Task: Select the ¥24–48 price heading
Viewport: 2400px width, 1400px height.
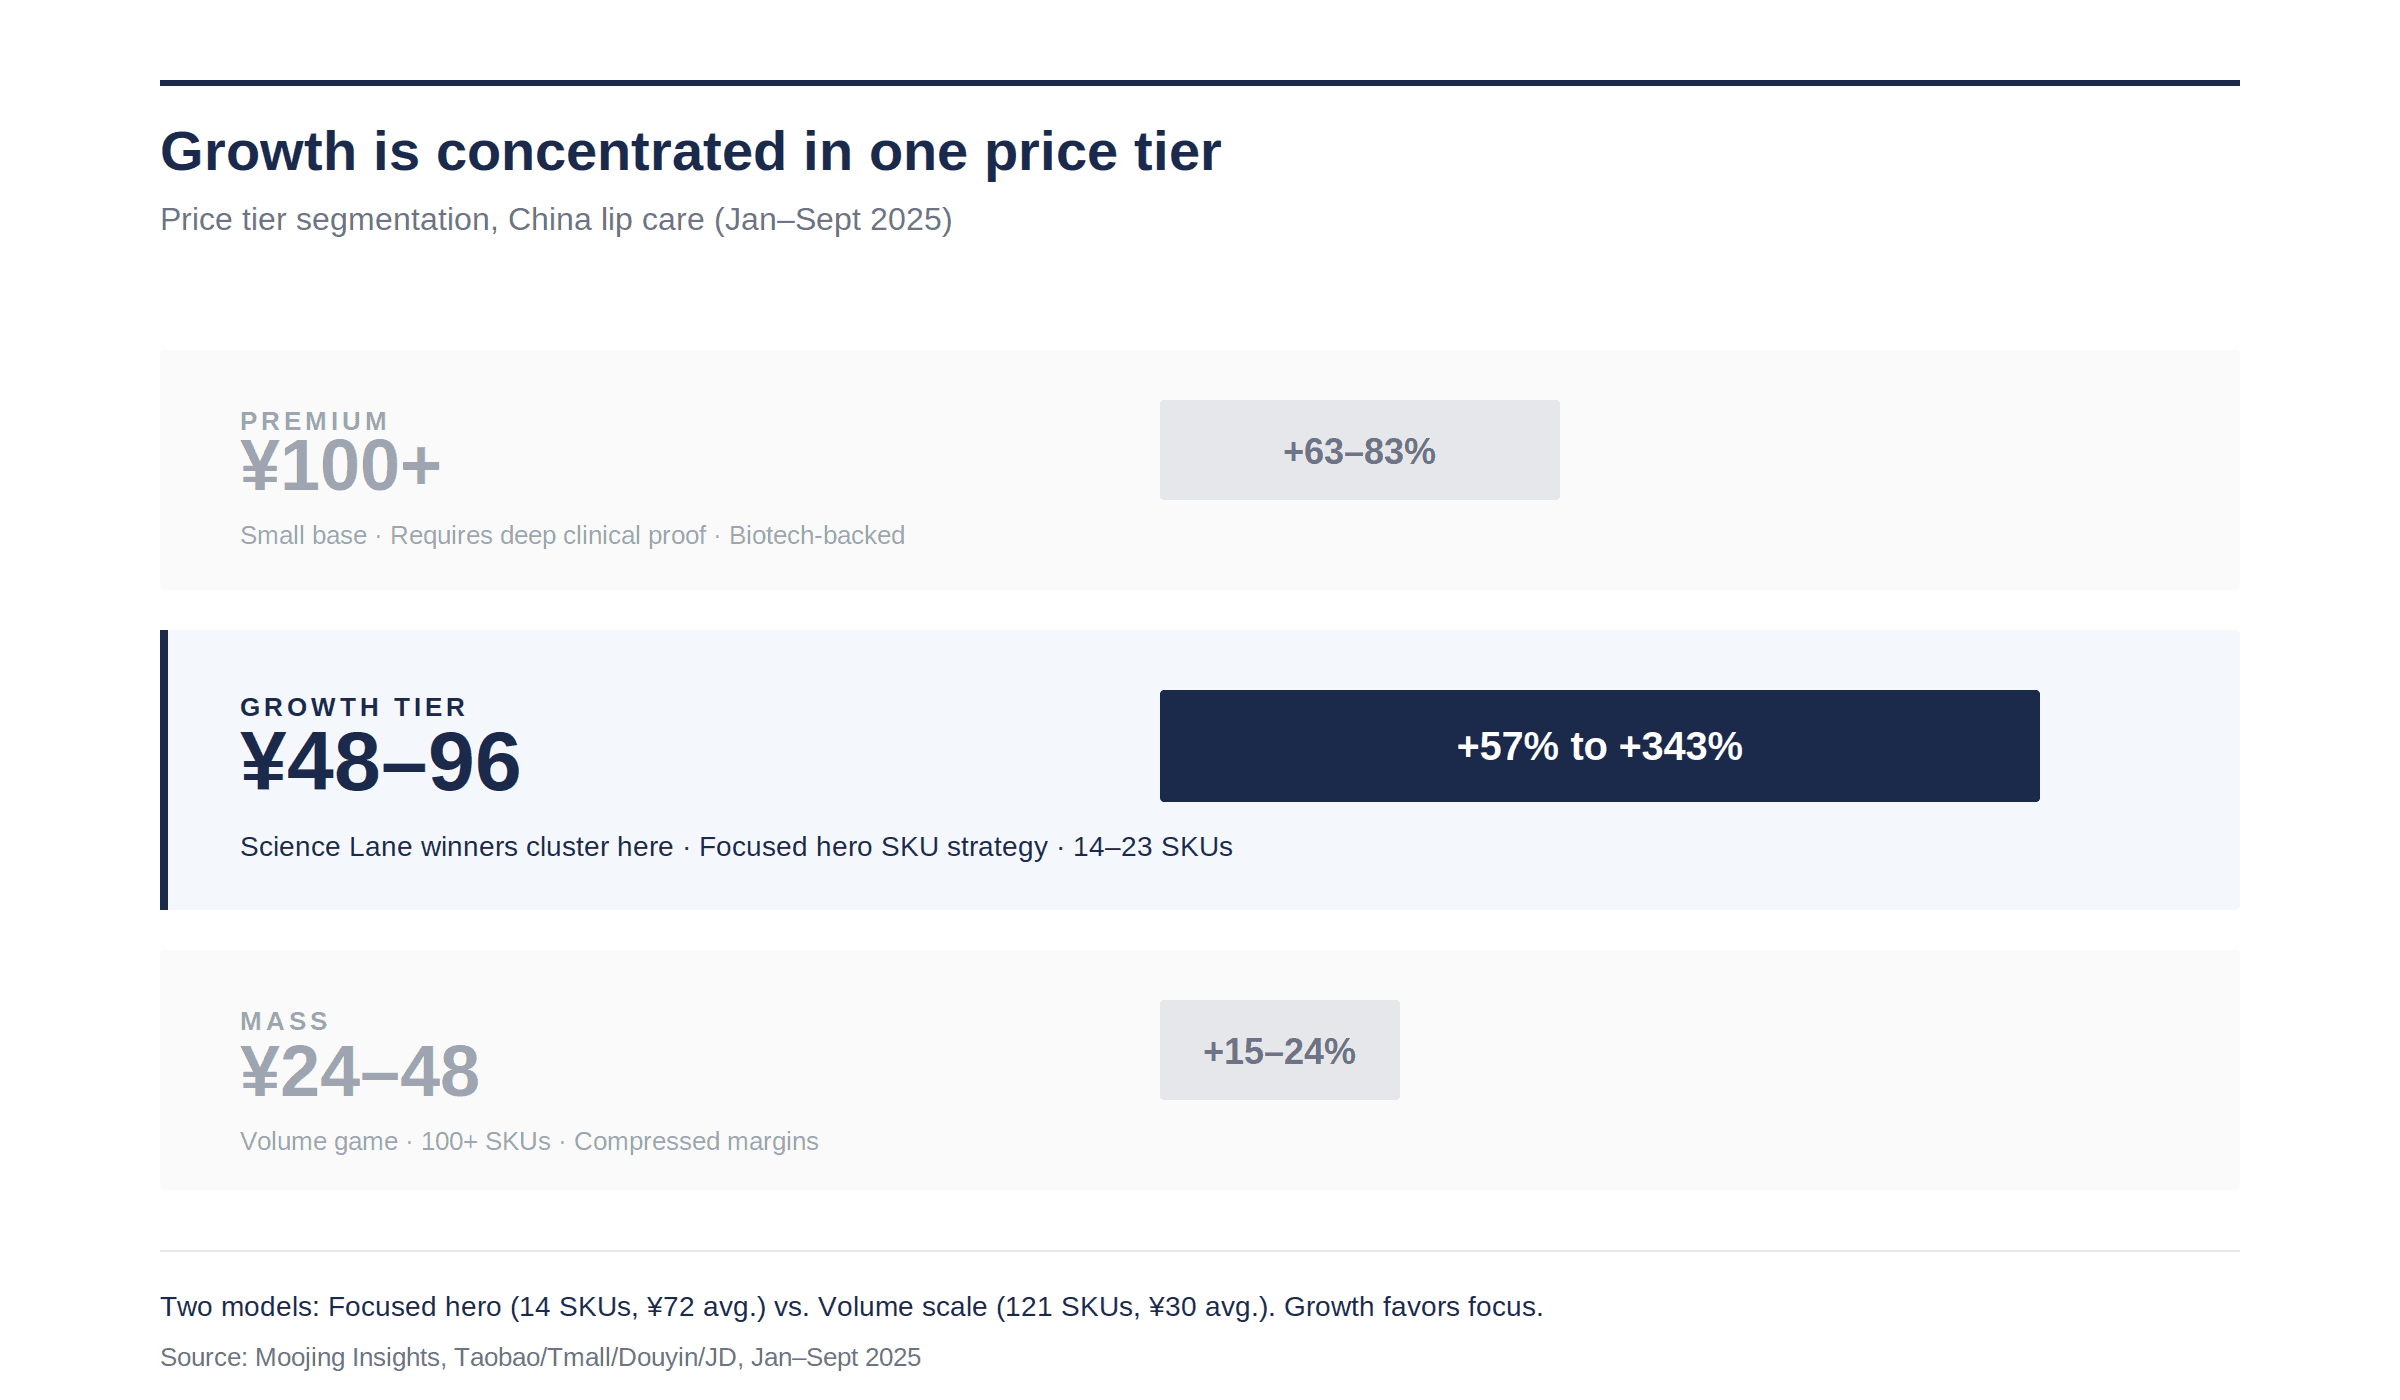Action: click(x=360, y=1072)
